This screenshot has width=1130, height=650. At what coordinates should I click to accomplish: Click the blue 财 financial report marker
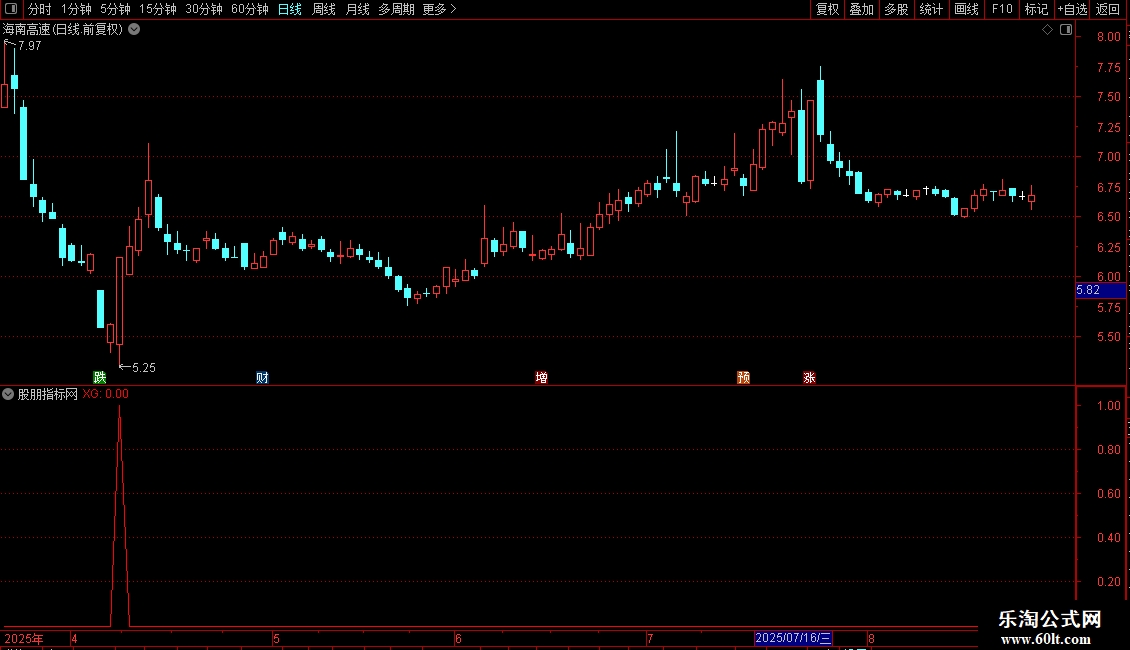[262, 378]
